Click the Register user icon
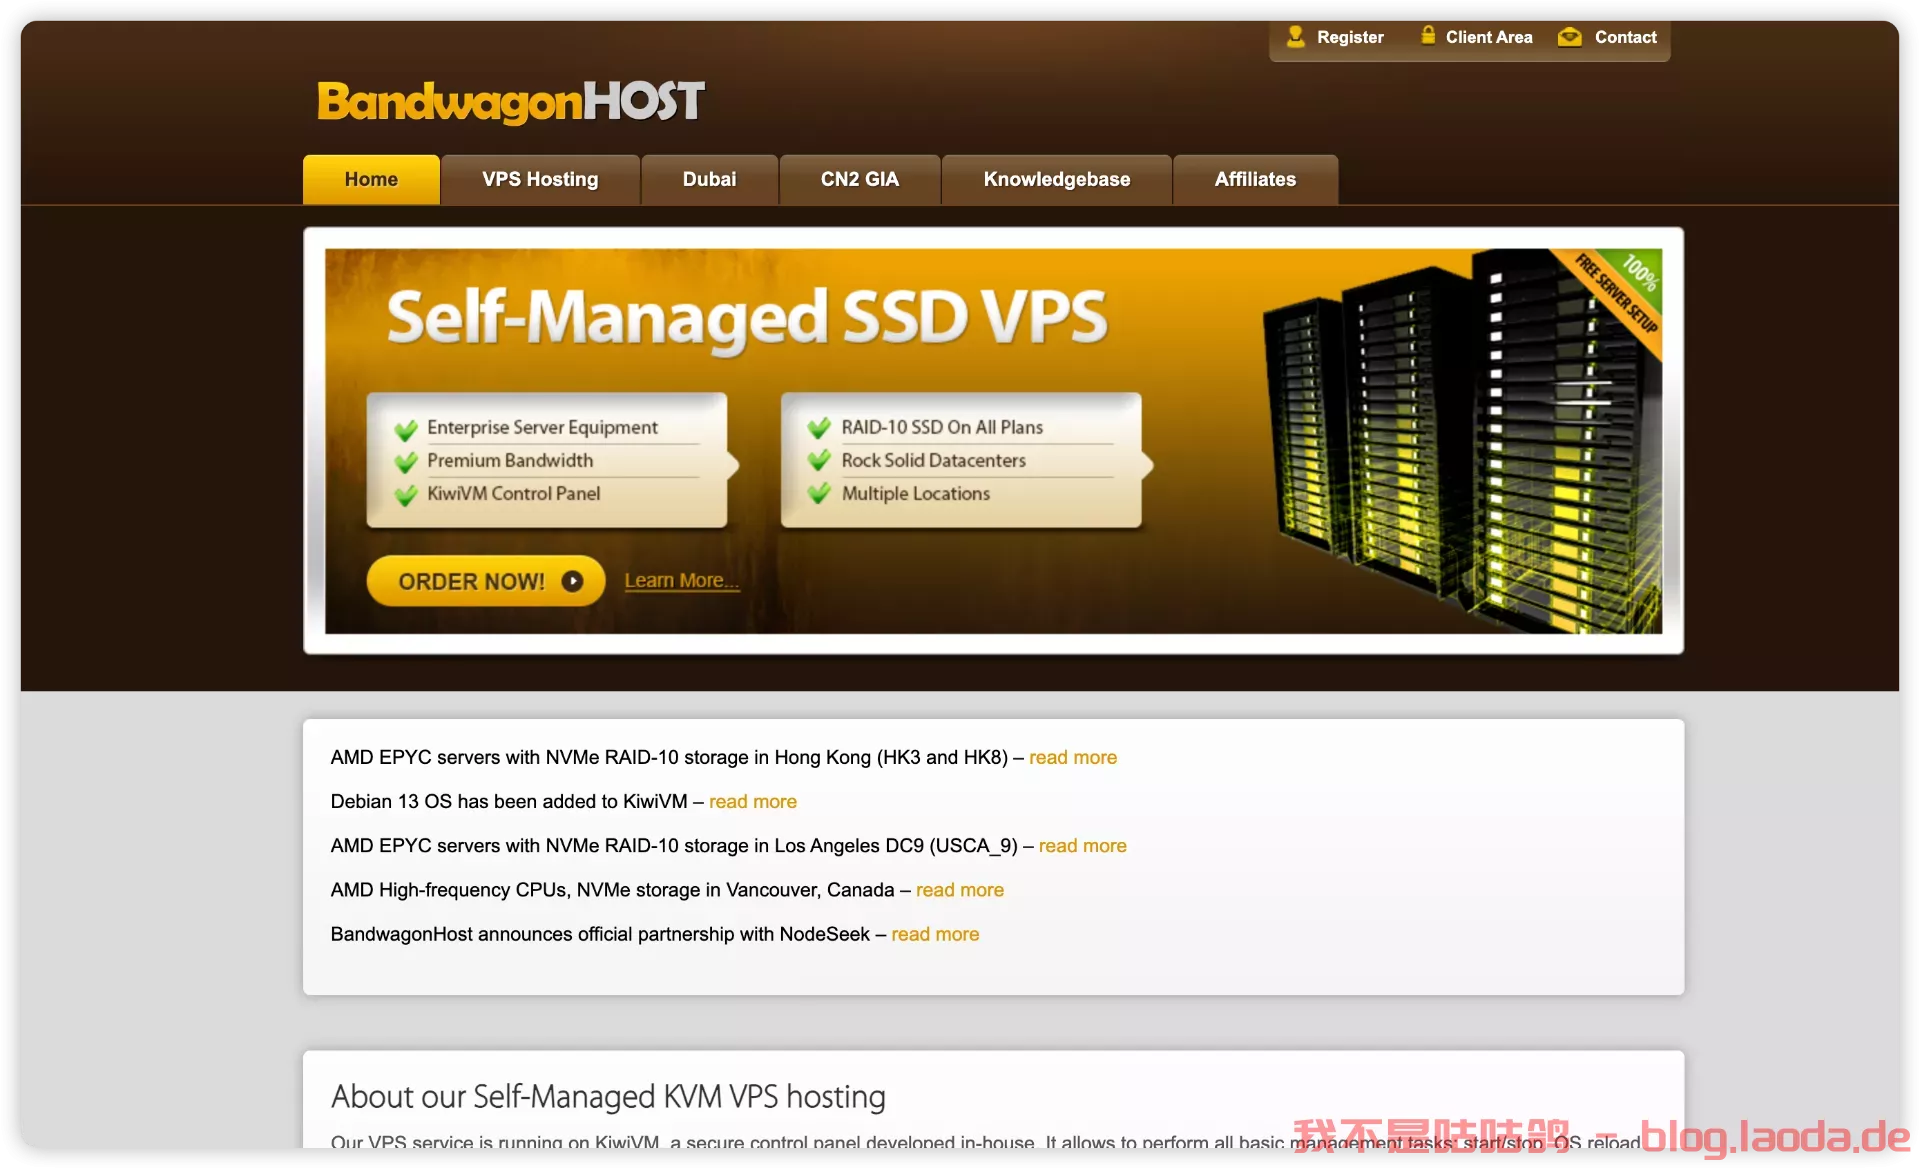1920x1168 pixels. (x=1295, y=36)
